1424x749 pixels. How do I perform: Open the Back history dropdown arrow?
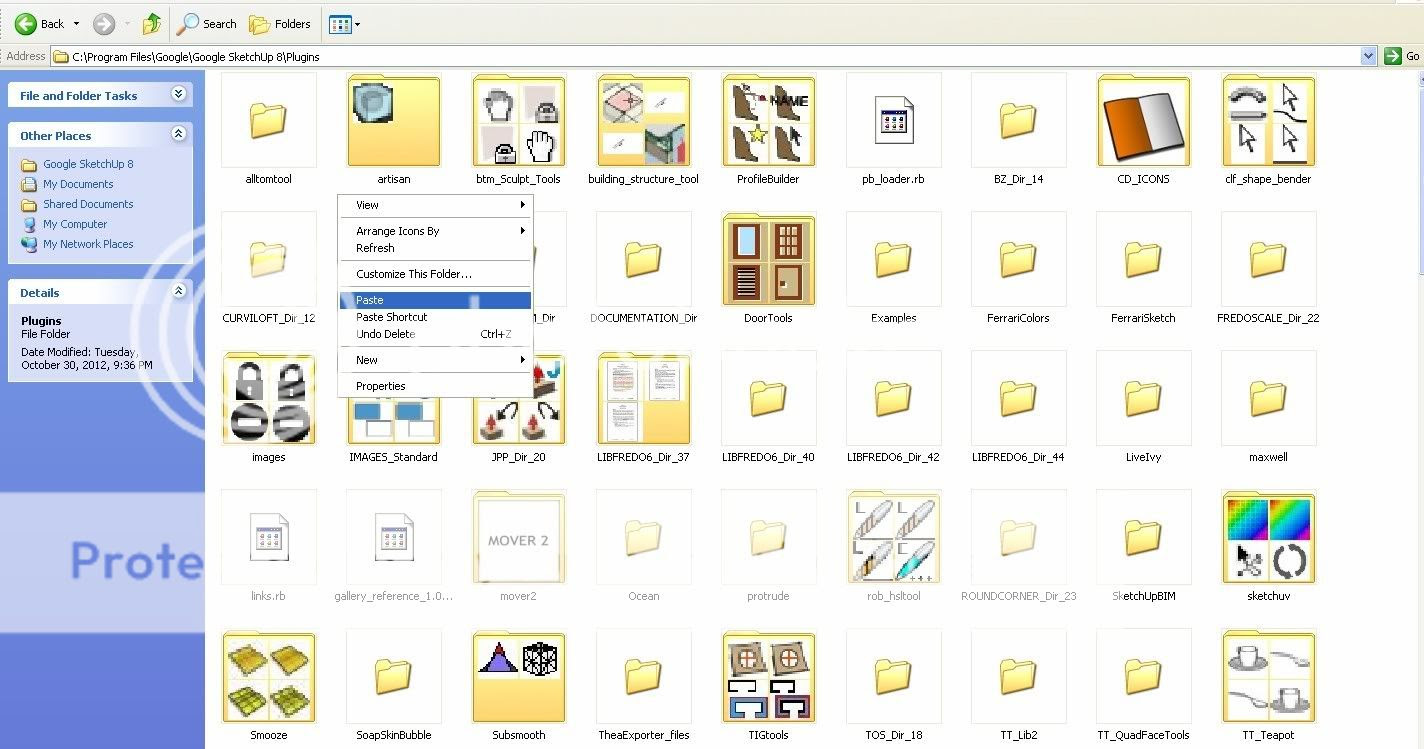[76, 23]
